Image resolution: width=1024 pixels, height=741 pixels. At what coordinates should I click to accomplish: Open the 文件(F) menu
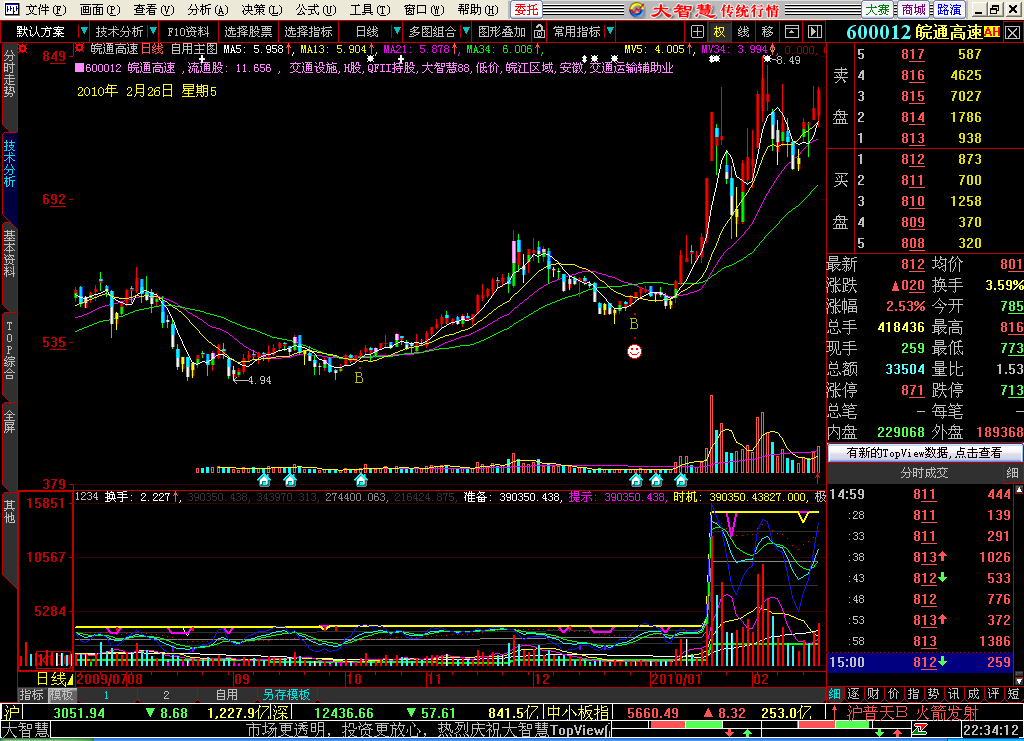pos(46,10)
